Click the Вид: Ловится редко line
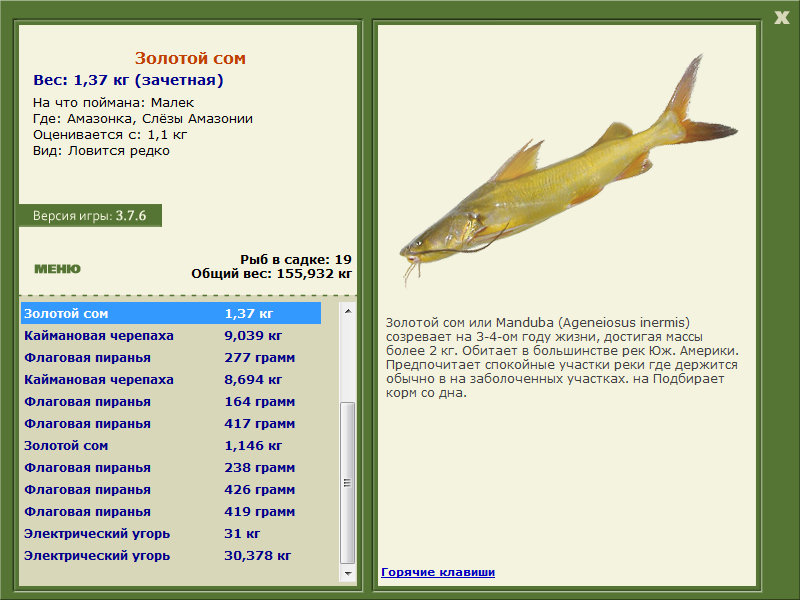The width and height of the screenshot is (800, 600). point(102,151)
